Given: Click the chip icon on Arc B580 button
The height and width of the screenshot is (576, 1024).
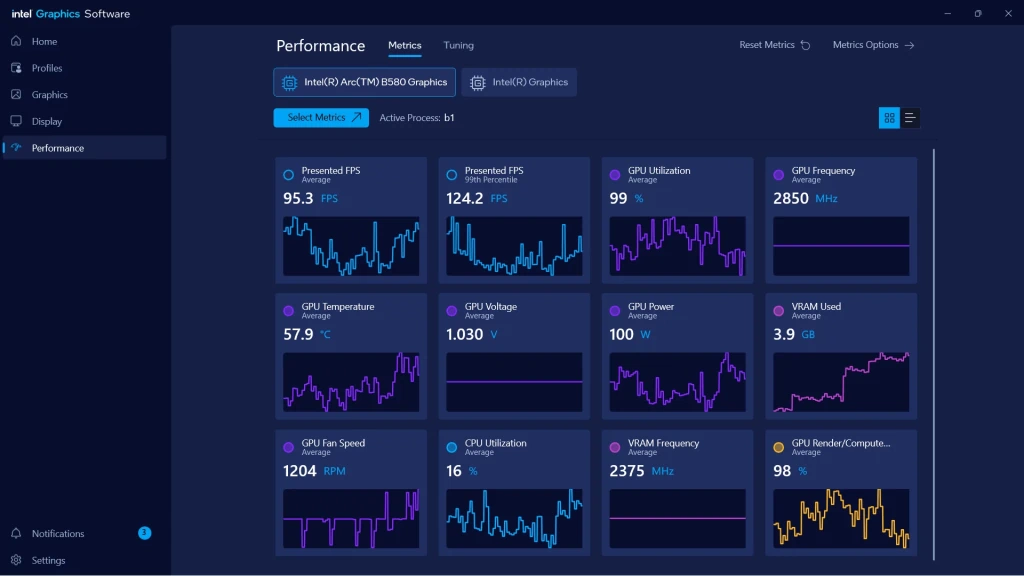Looking at the screenshot, I should tap(289, 83).
